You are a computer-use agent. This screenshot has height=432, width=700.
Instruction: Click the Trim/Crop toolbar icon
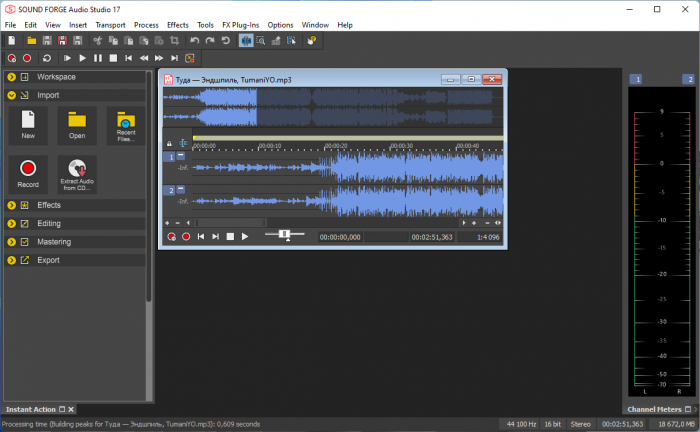pyautogui.click(x=175, y=41)
